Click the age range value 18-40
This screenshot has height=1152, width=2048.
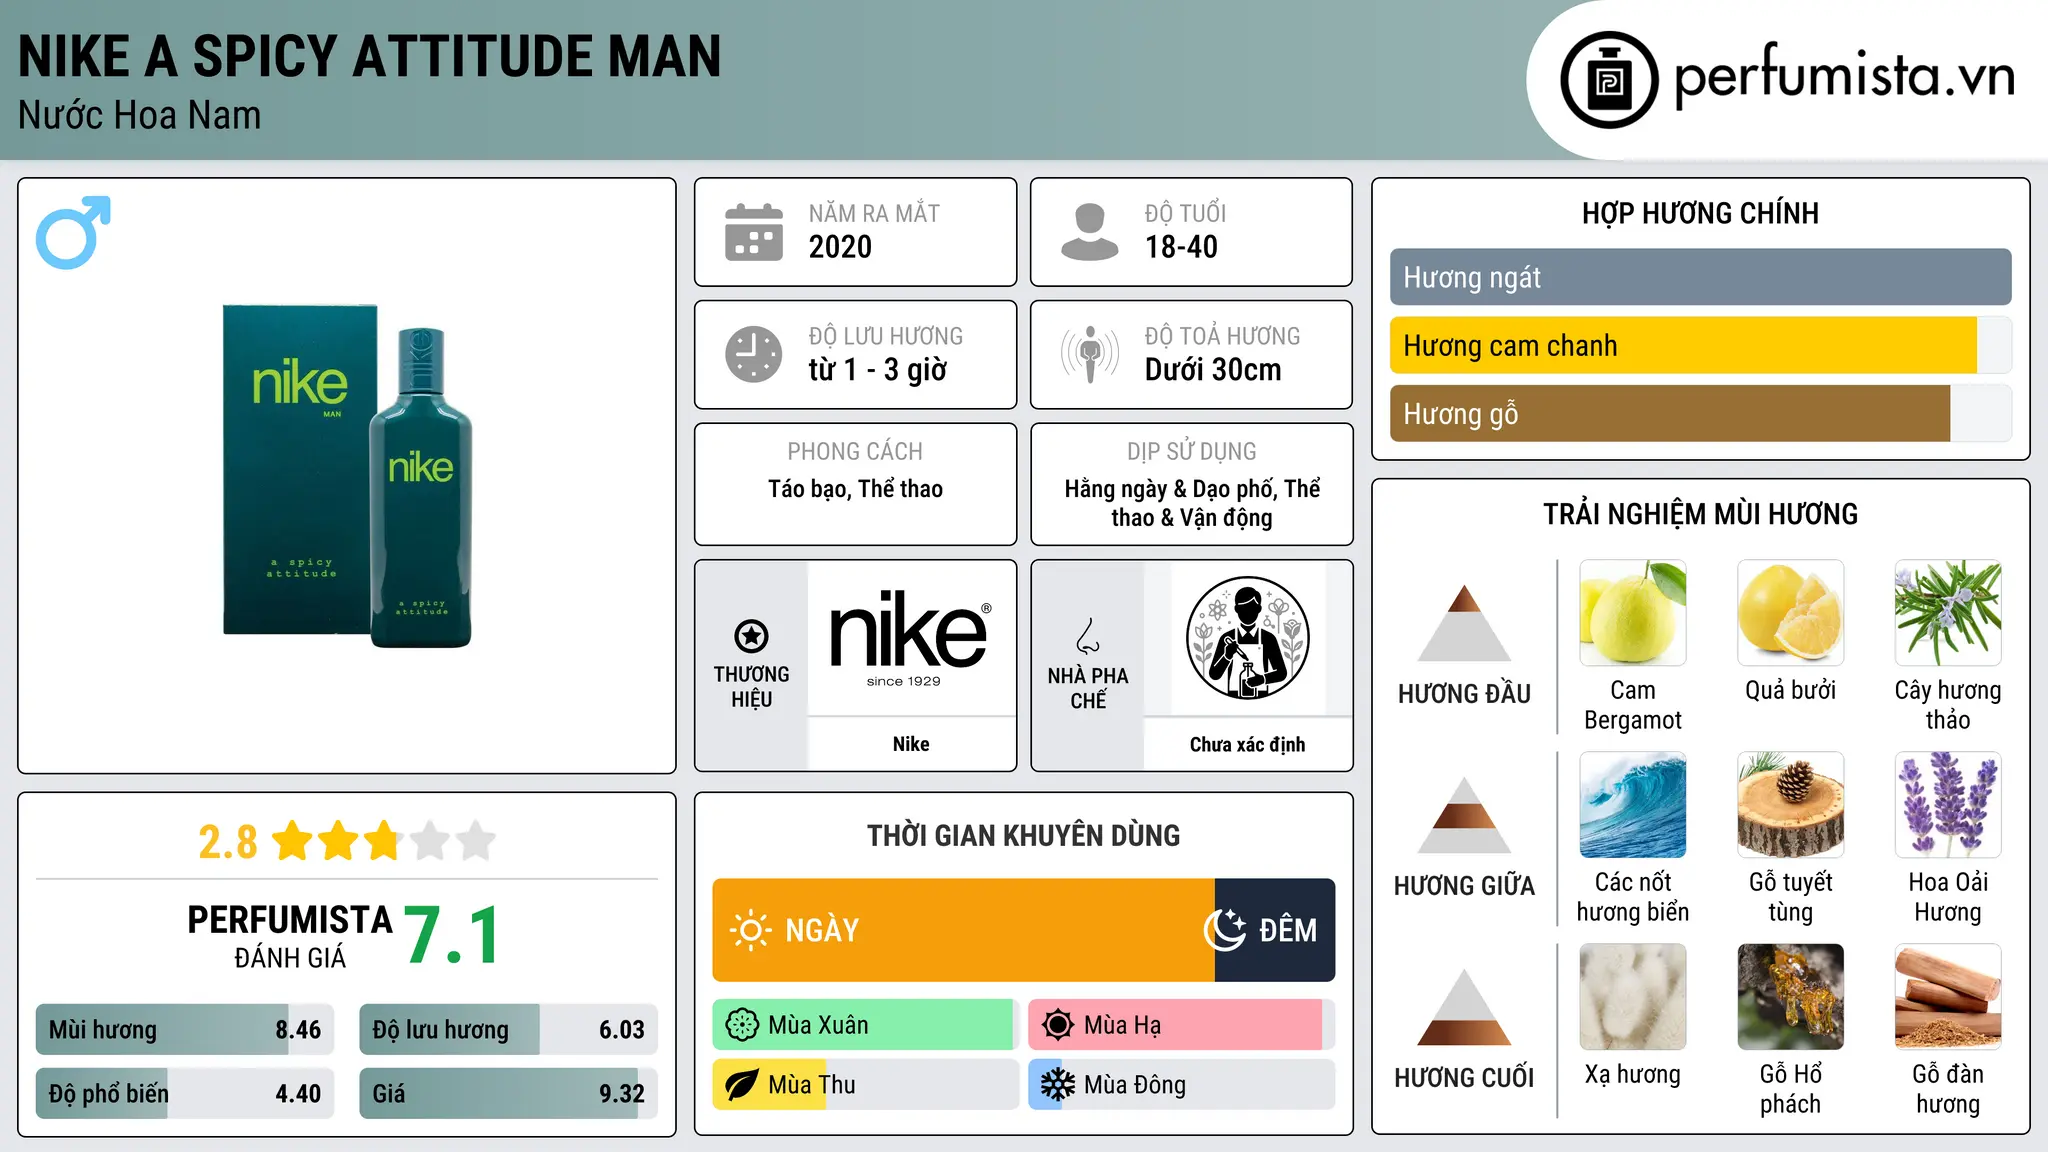[x=1181, y=247]
